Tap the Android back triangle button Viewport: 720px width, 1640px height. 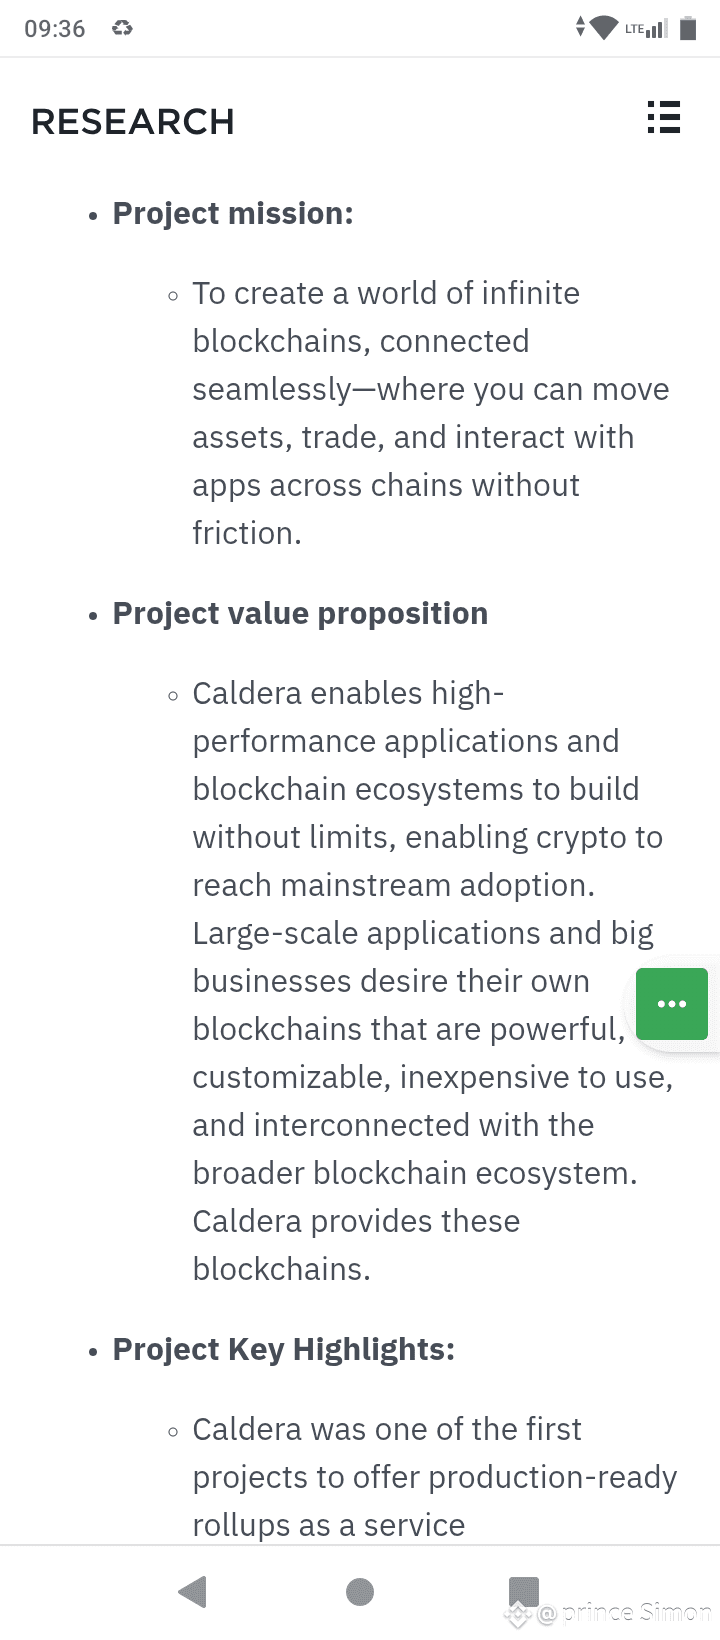click(x=192, y=1591)
